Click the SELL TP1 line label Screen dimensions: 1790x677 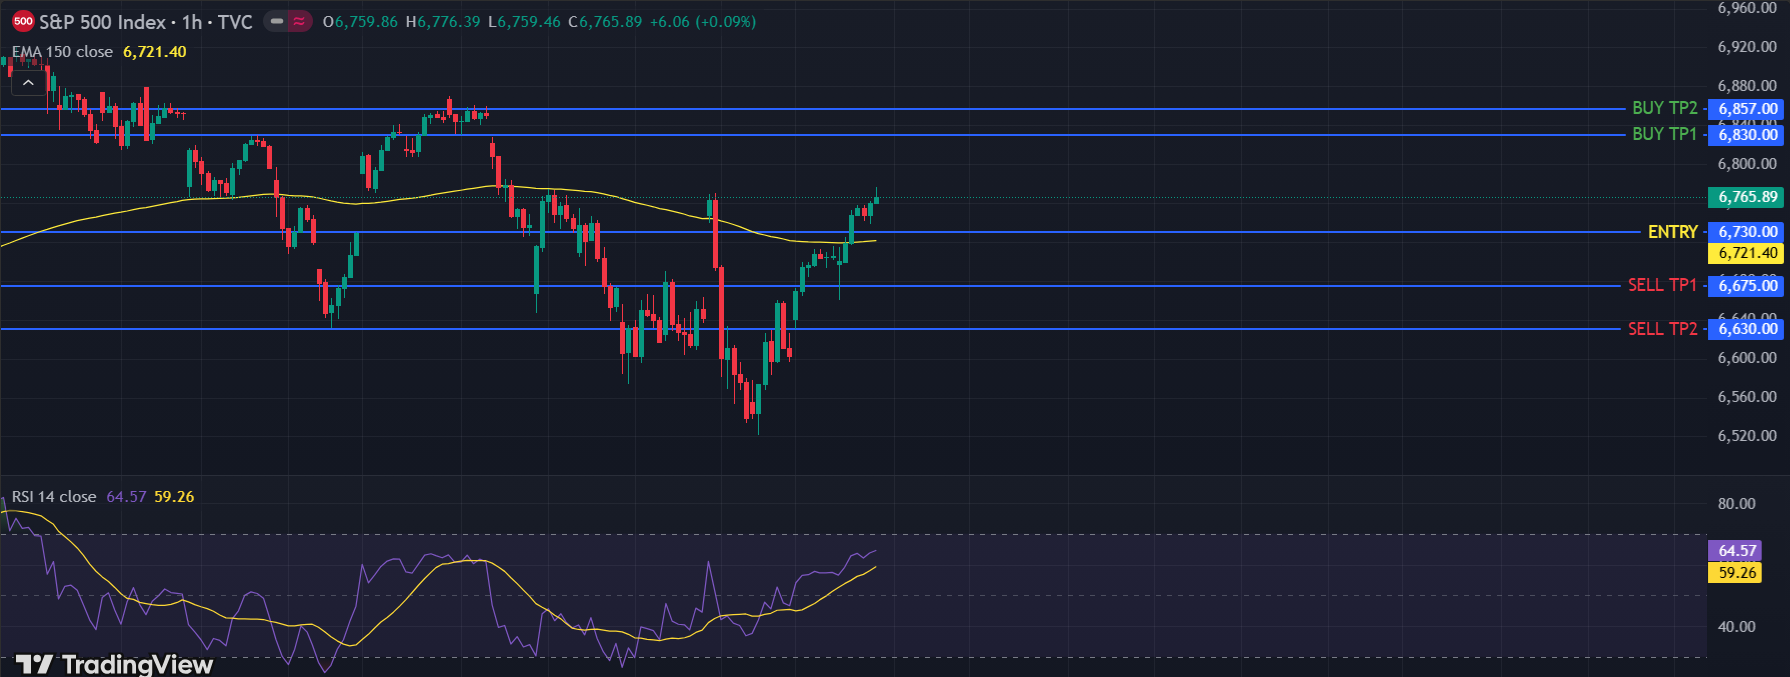point(1662,285)
